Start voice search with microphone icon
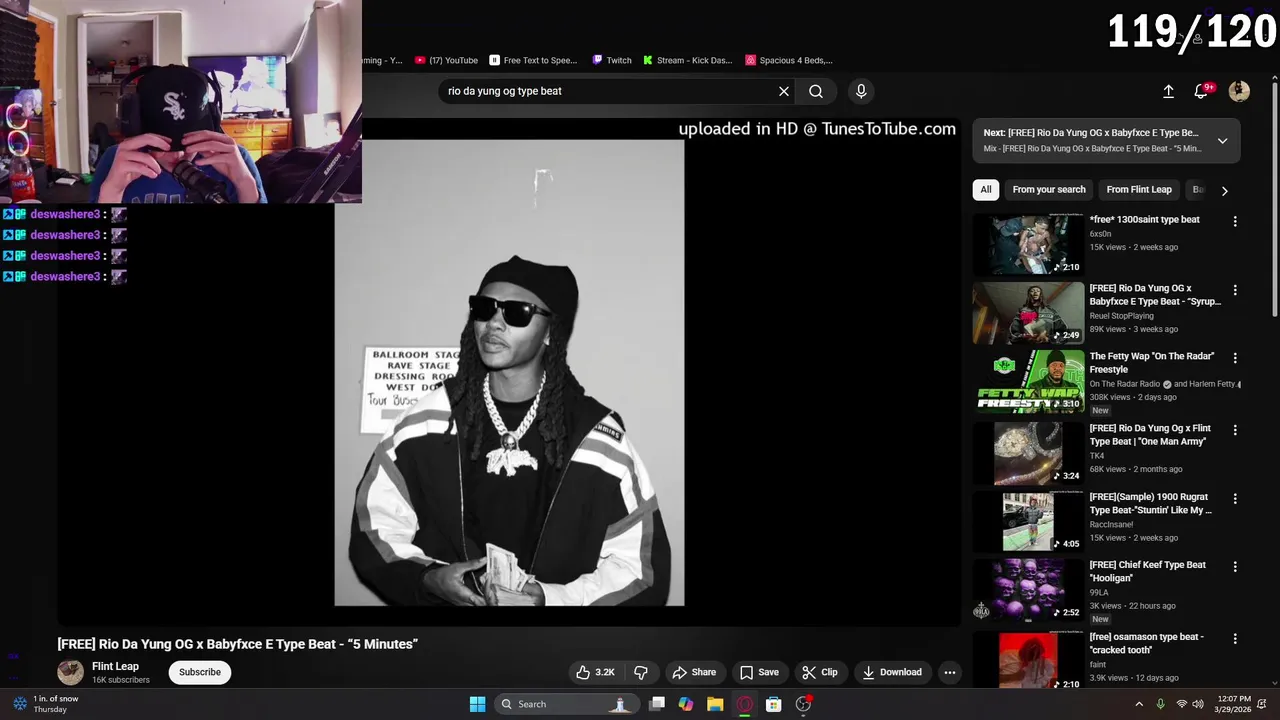The height and width of the screenshot is (720, 1280). pyautogui.click(x=861, y=91)
